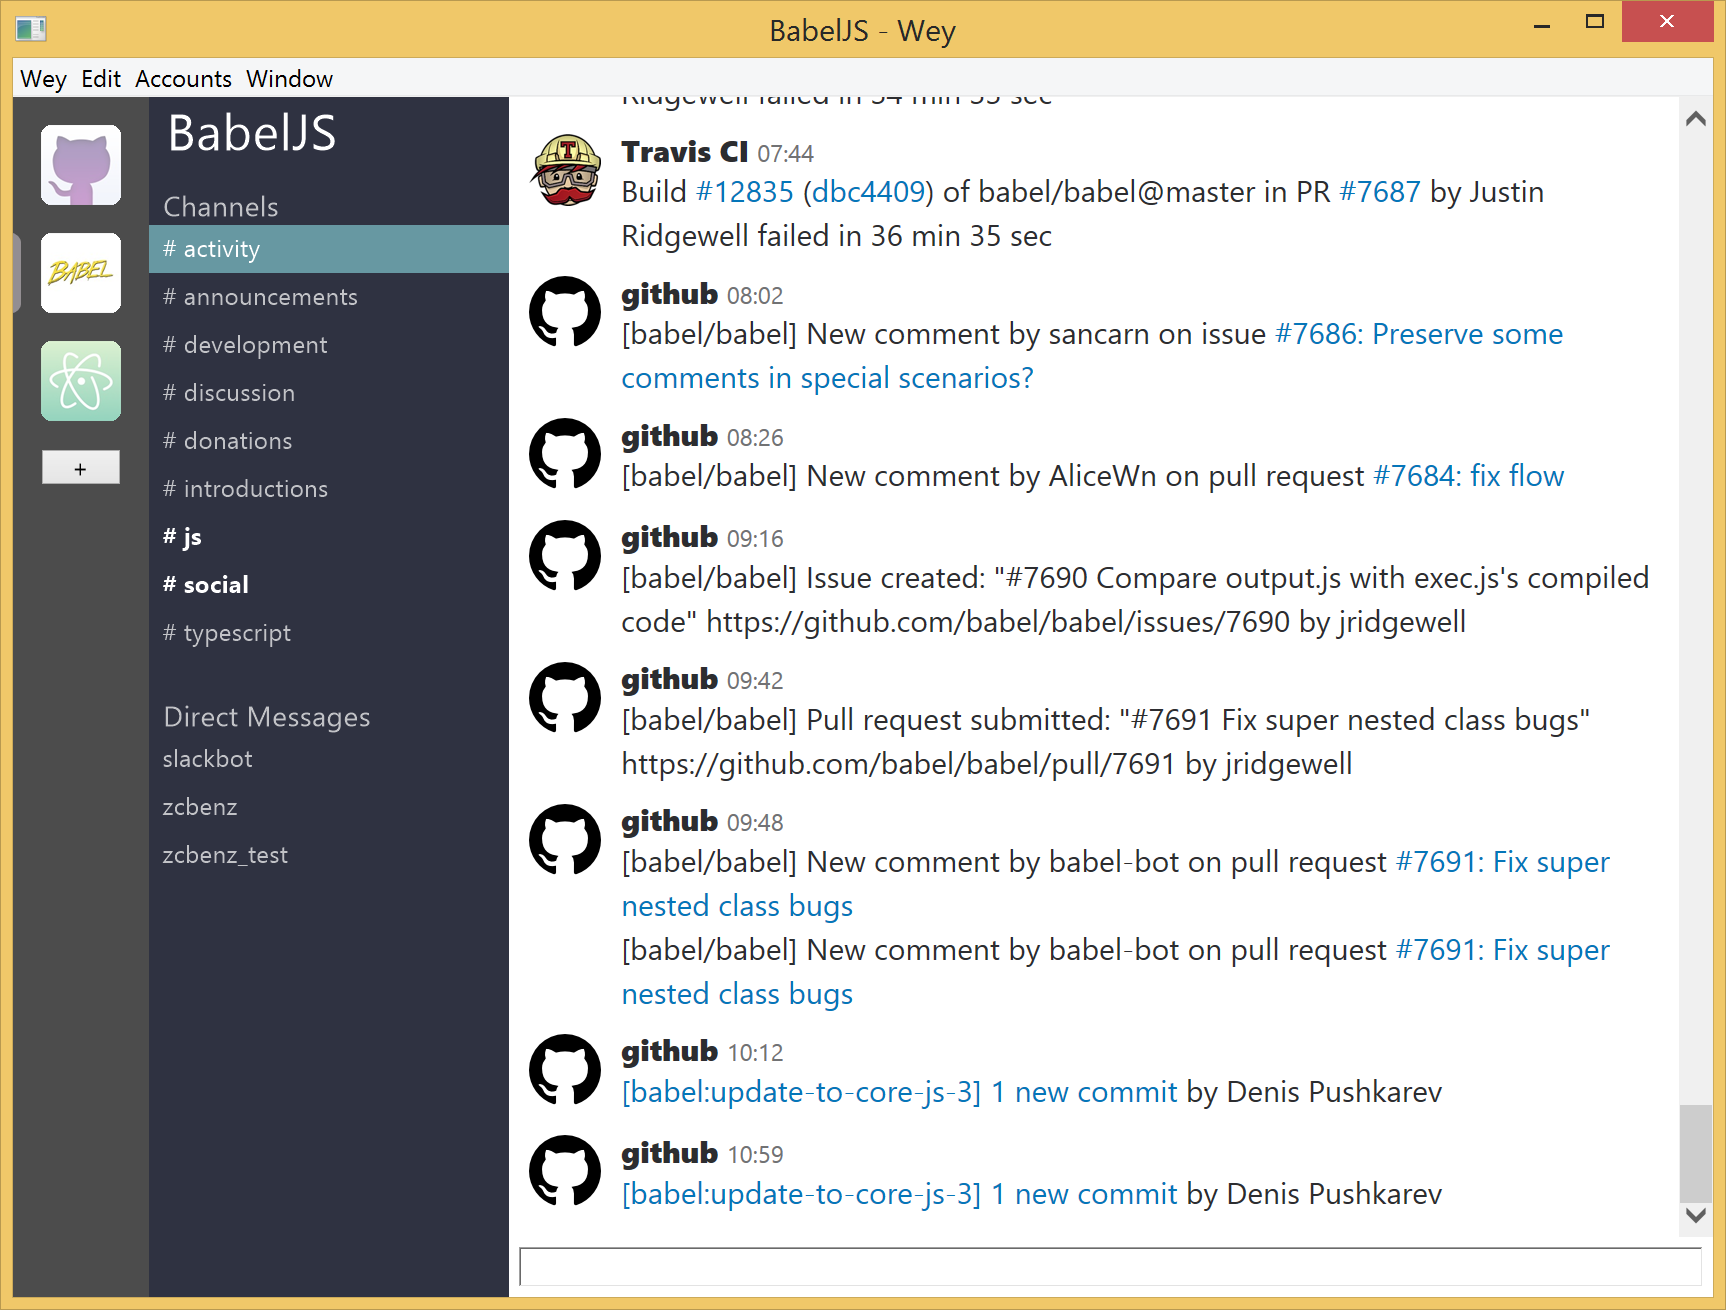Open direct message with zcbenz_test
Screen dimensions: 1726x1310
(329, 855)
